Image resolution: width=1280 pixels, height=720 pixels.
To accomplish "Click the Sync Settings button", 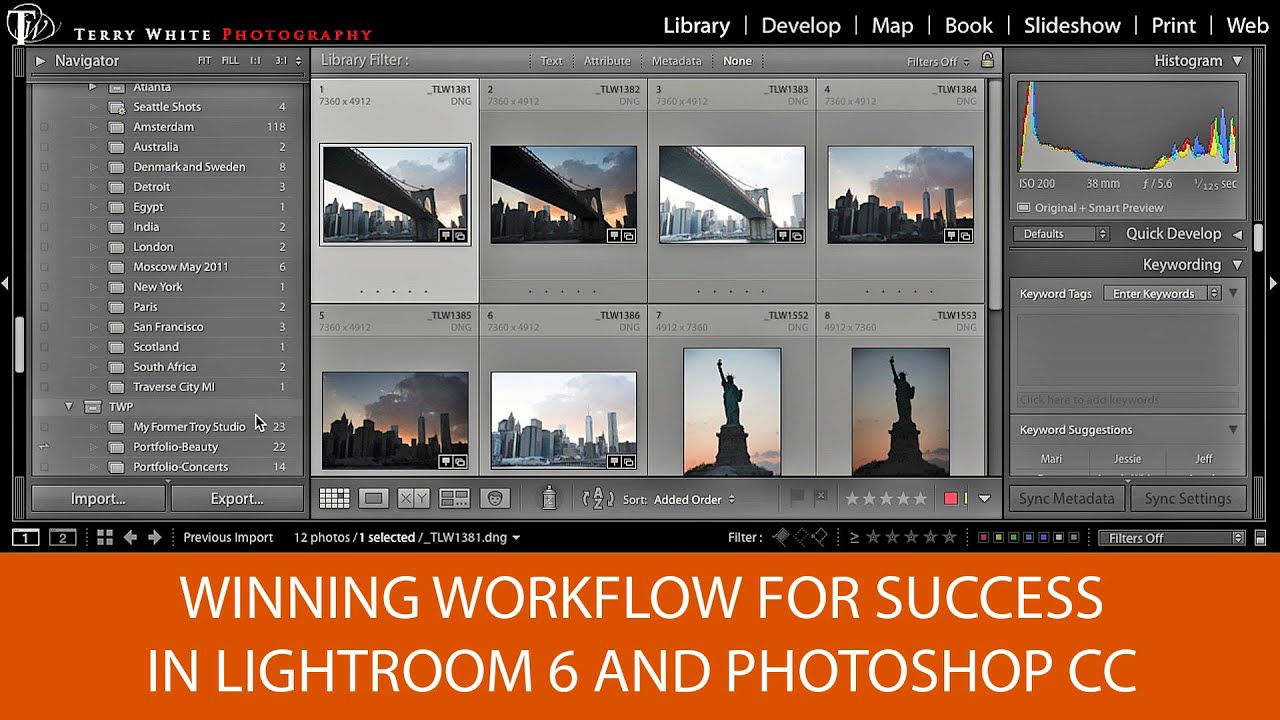I will (x=1188, y=498).
